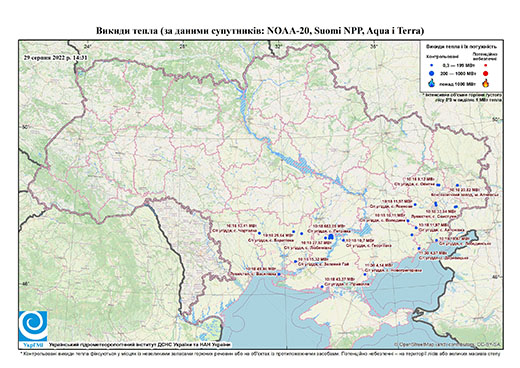Screen dimensions: 520x368
Task: Click the 11:30 4,14 MW heat label
Action: tap(378, 265)
